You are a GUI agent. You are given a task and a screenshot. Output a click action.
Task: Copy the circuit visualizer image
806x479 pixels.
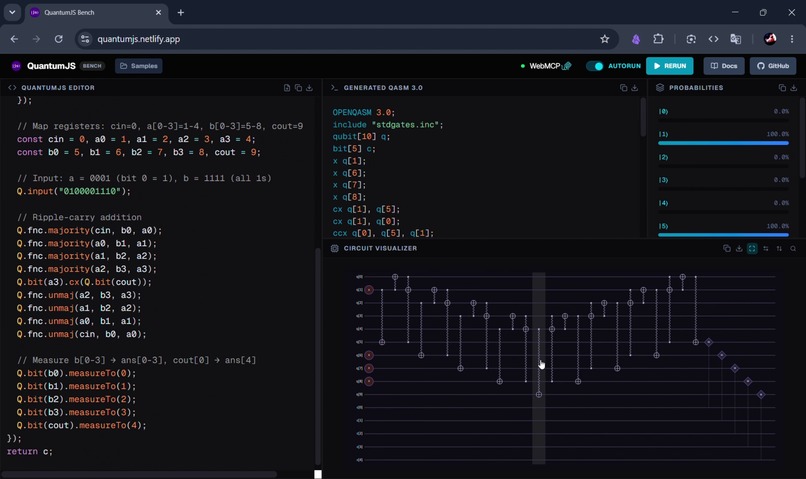[727, 248]
